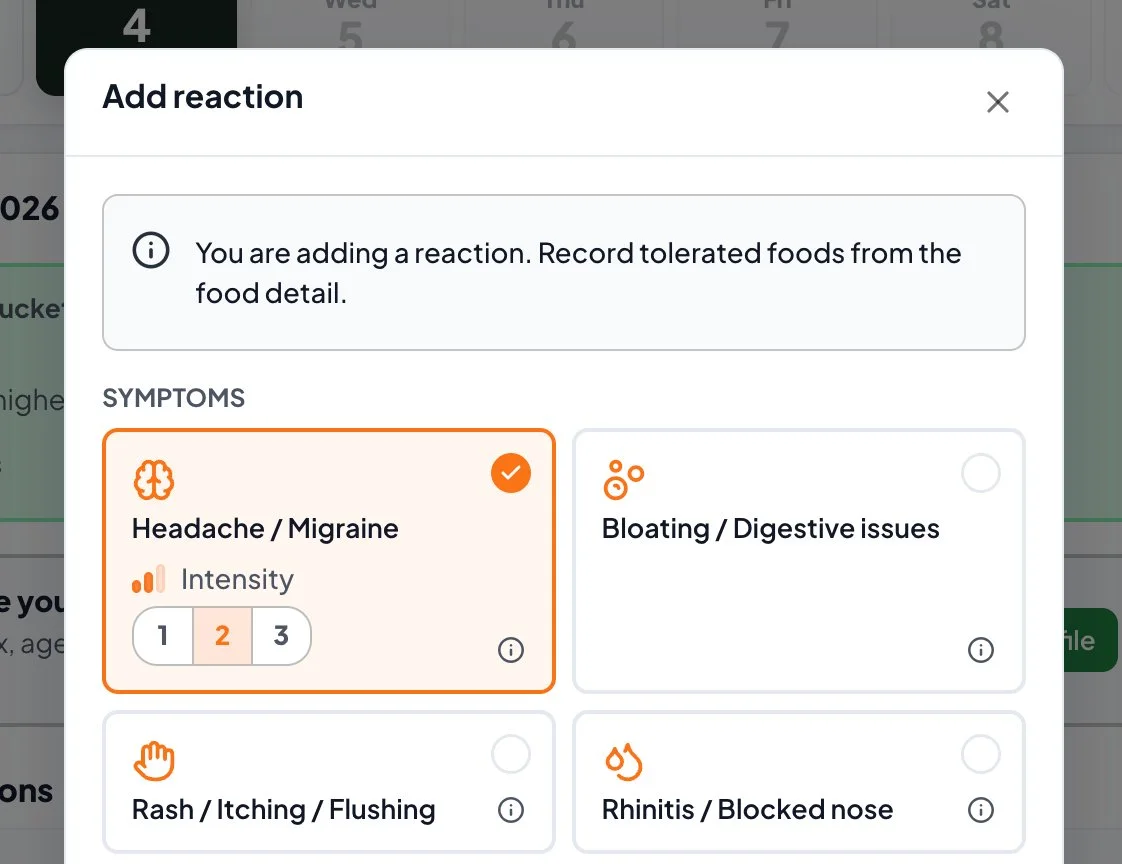Select the Bloating / Digestive issues checkbox
This screenshot has width=1122, height=864.
point(980,473)
